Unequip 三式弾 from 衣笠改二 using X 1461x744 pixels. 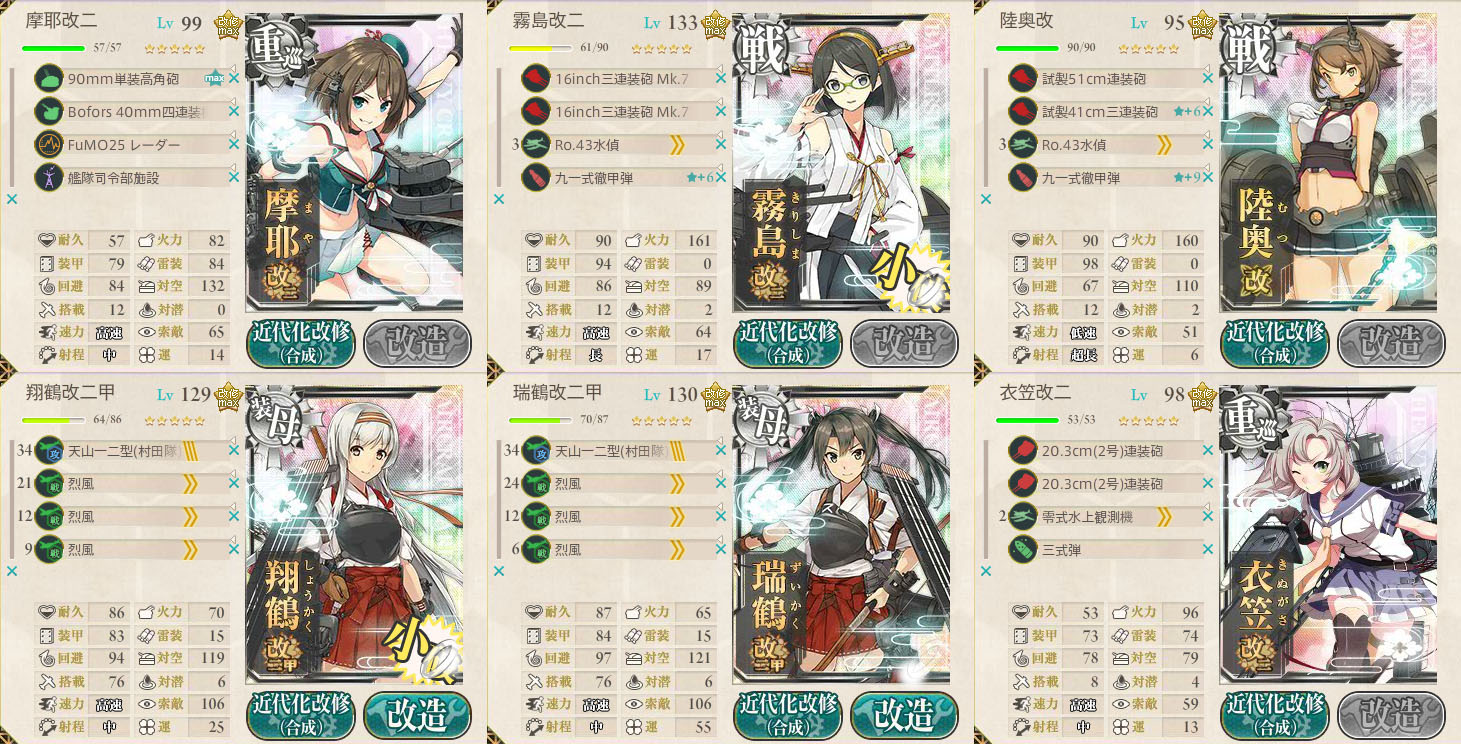[1208, 549]
